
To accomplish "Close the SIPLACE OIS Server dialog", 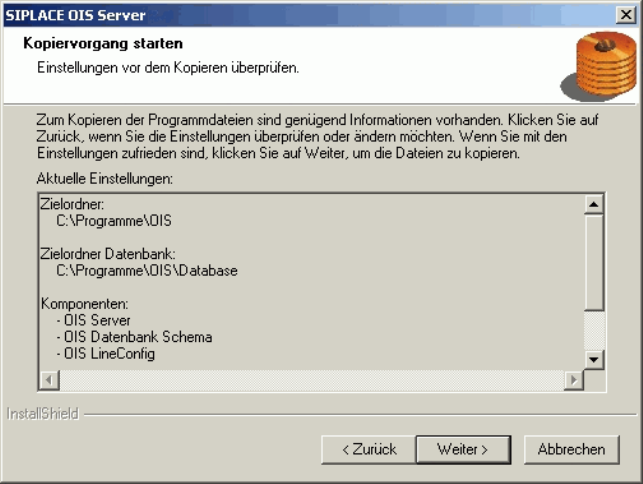I will click(x=627, y=15).
